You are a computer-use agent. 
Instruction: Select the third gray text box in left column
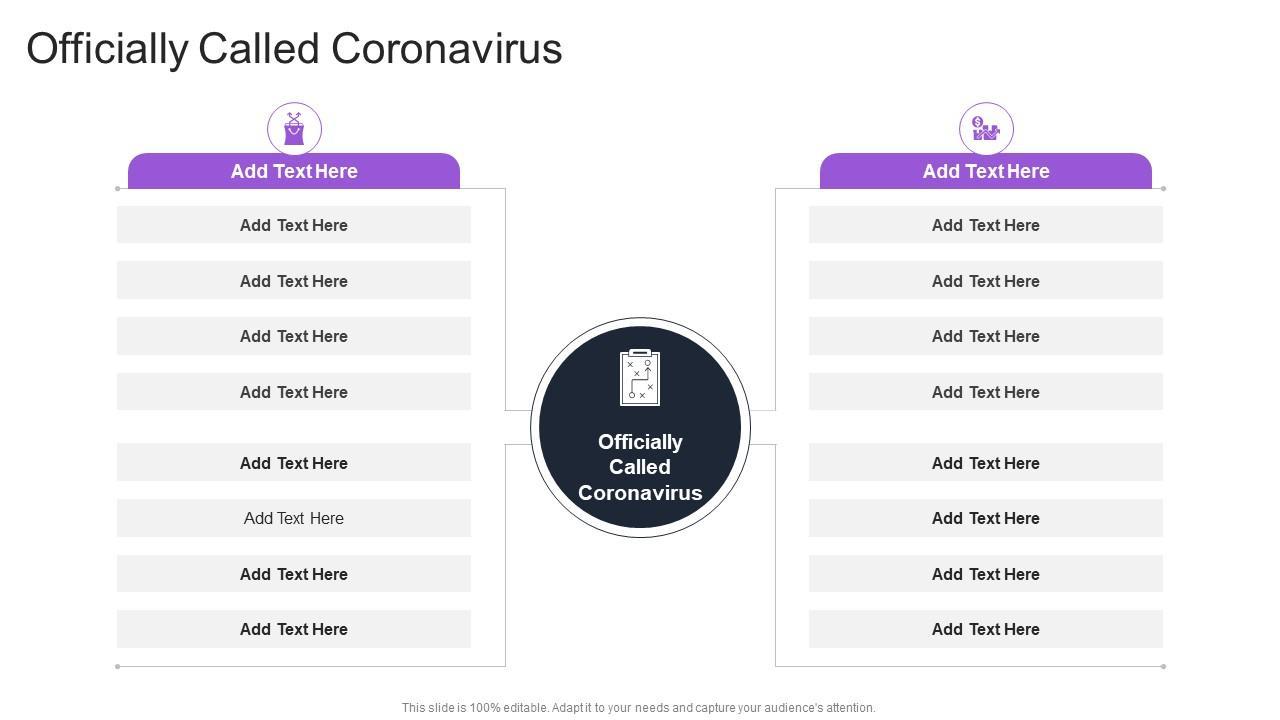pos(294,336)
